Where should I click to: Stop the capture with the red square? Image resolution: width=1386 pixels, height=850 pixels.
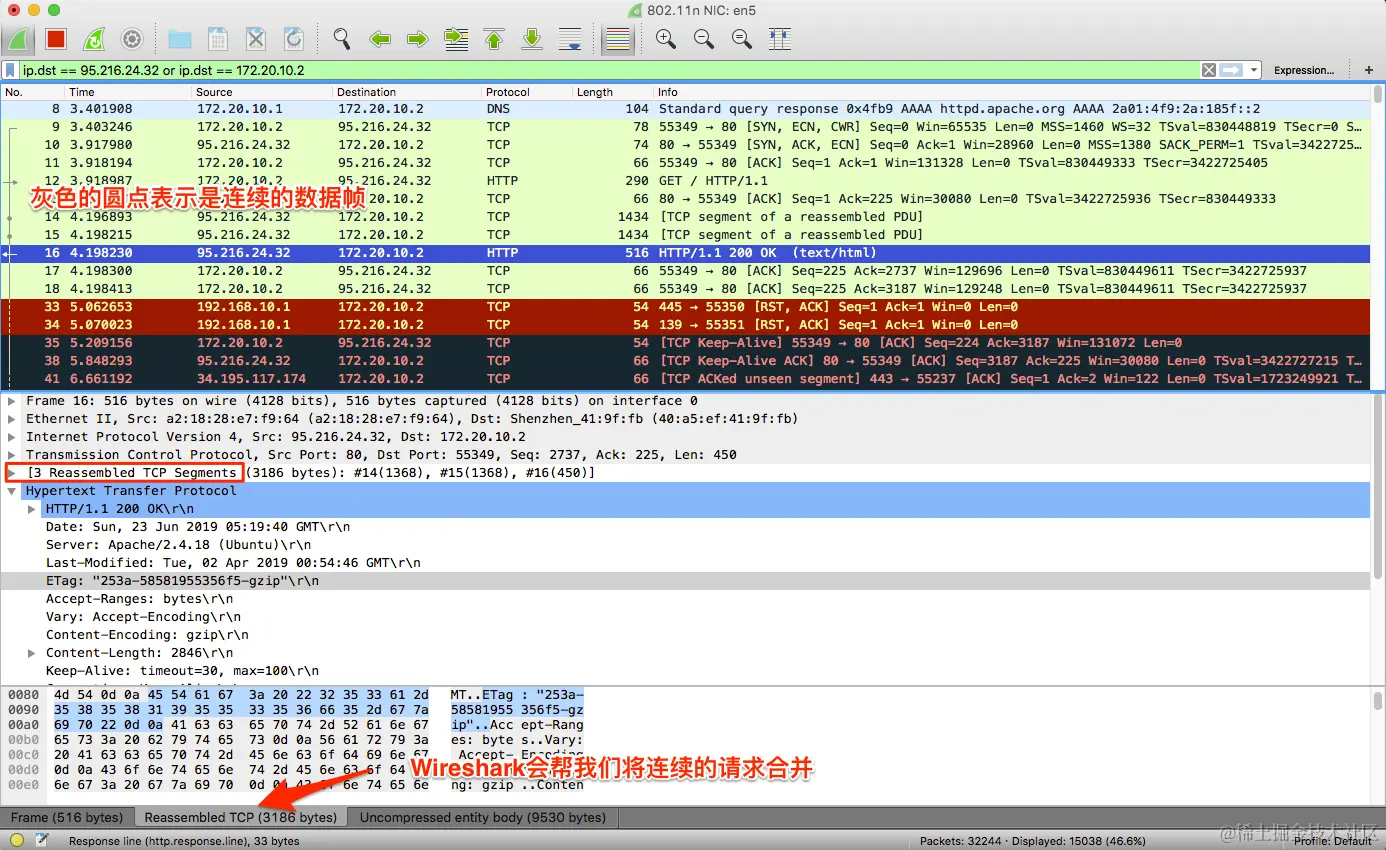(x=56, y=39)
